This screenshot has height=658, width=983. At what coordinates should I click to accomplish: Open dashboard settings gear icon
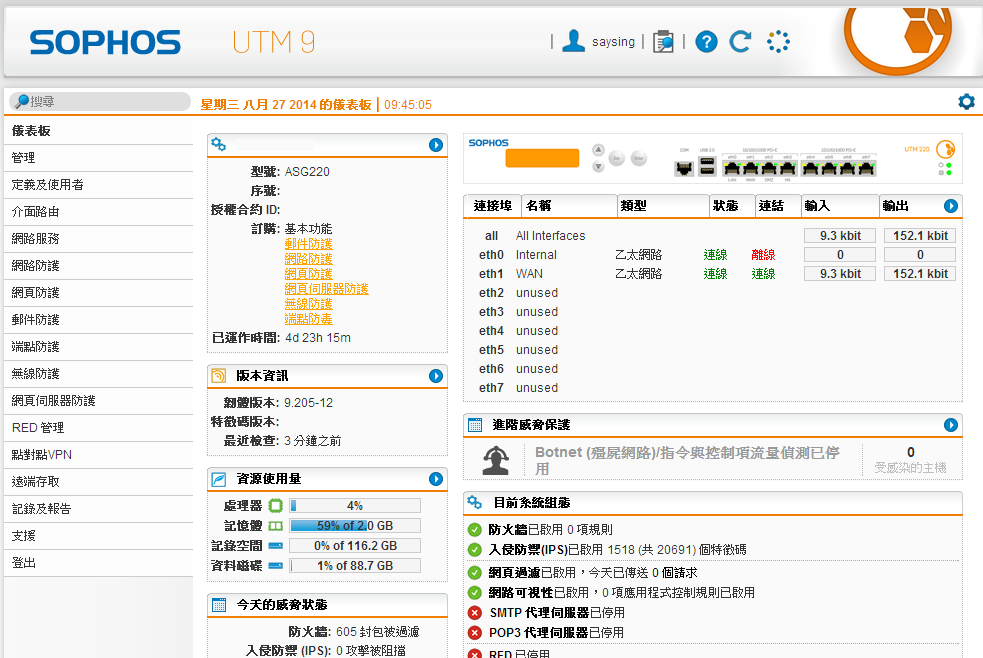[966, 102]
